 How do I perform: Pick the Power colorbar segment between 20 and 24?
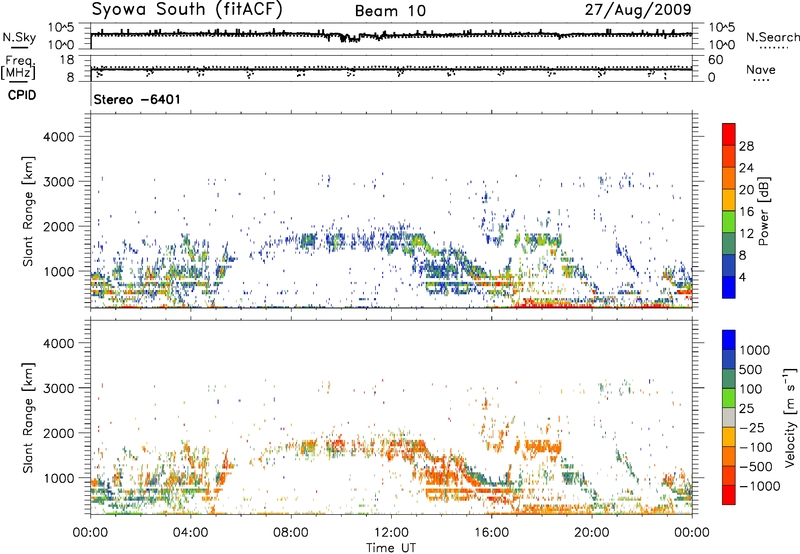(729, 178)
